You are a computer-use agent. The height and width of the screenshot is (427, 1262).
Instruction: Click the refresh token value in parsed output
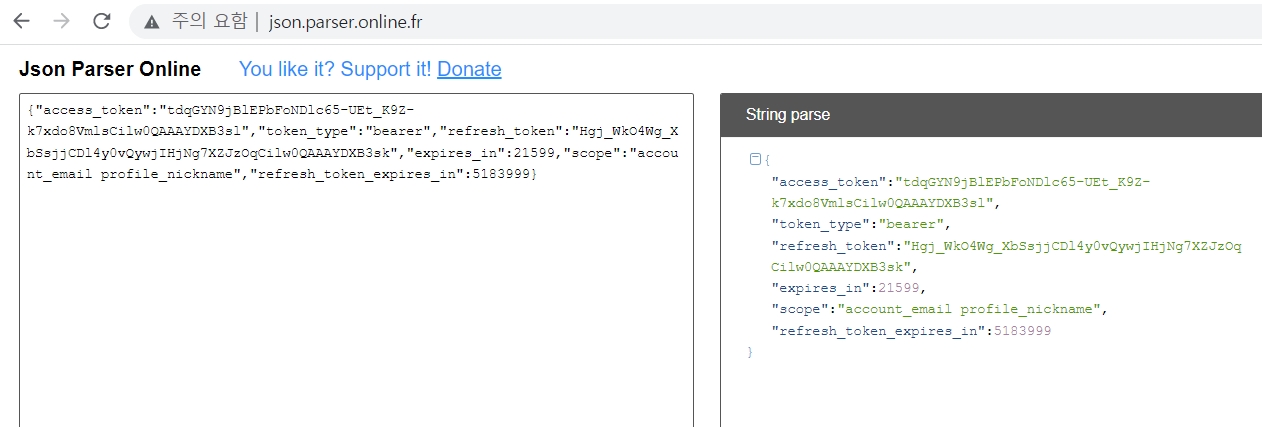(x=1006, y=256)
